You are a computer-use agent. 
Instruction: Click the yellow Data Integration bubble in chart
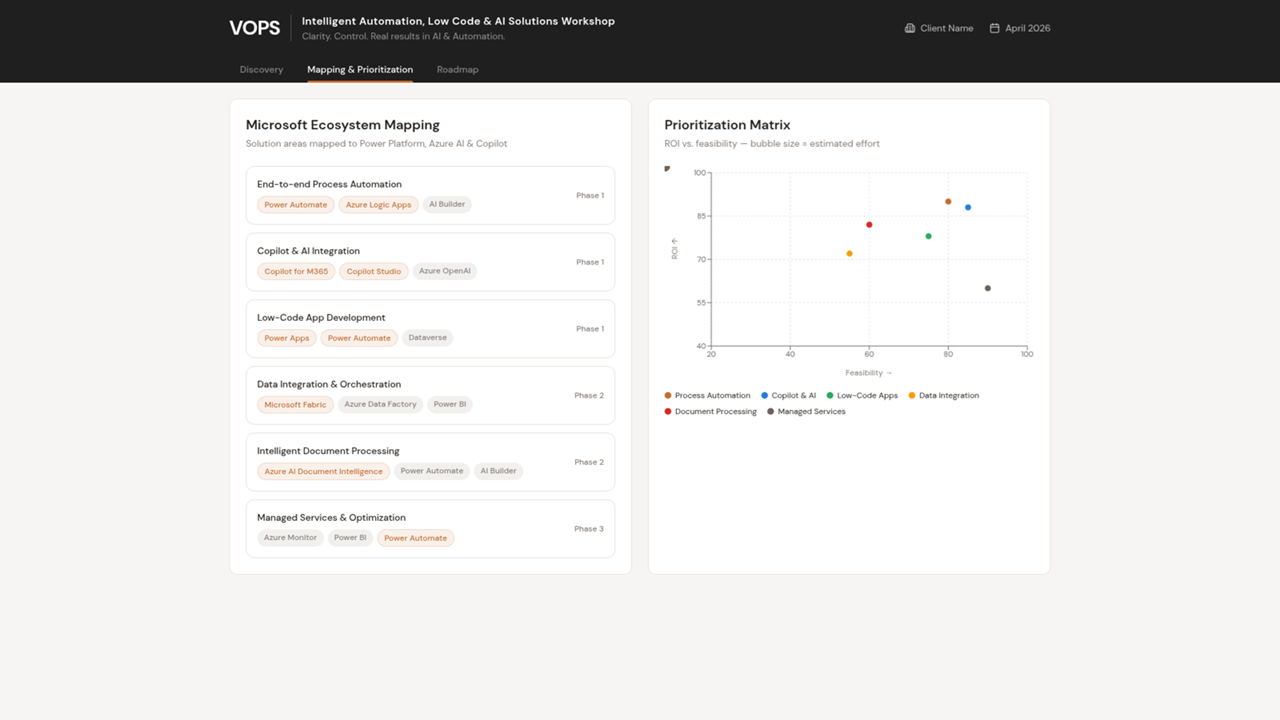[849, 254]
